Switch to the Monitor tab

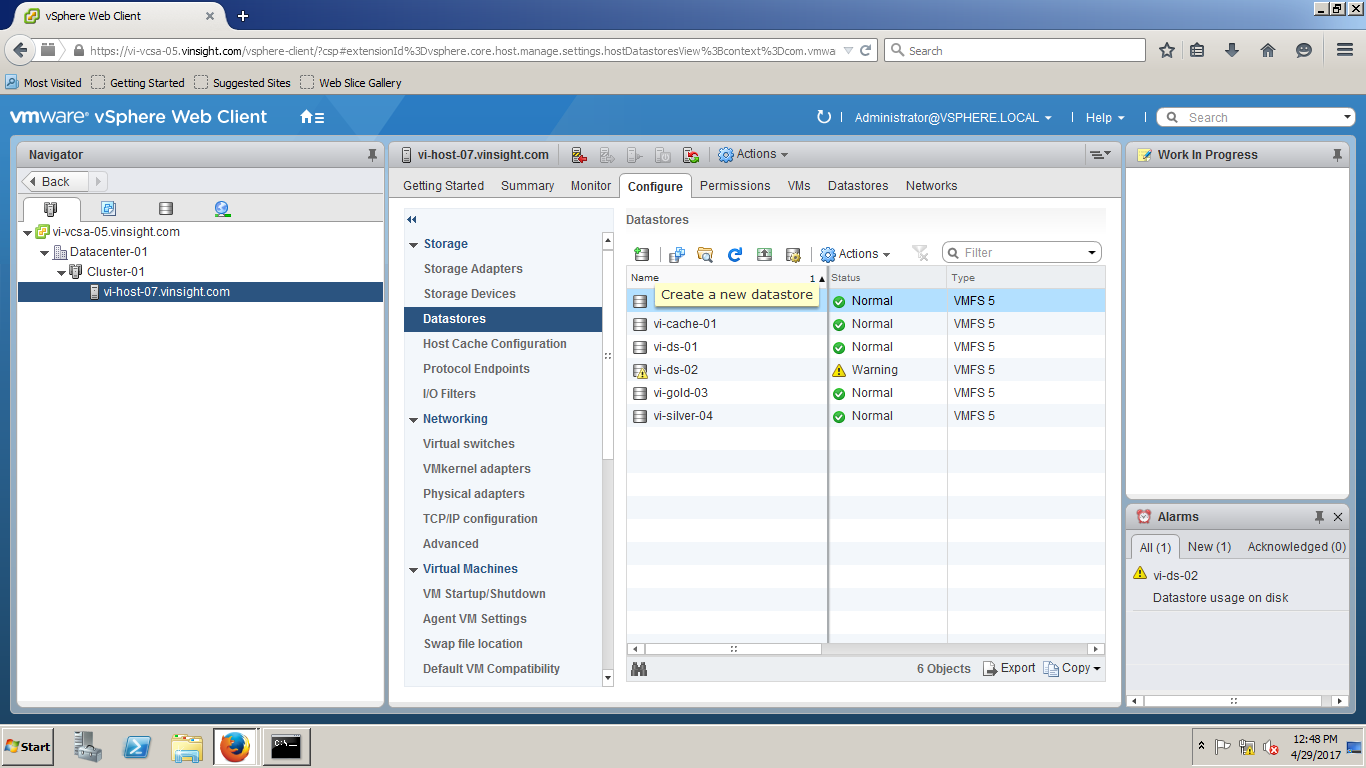point(591,186)
